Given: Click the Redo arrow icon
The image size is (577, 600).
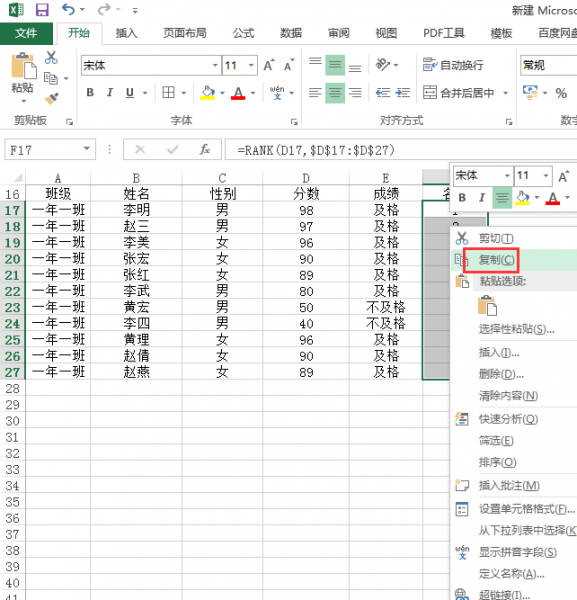Looking at the screenshot, I should click(104, 9).
